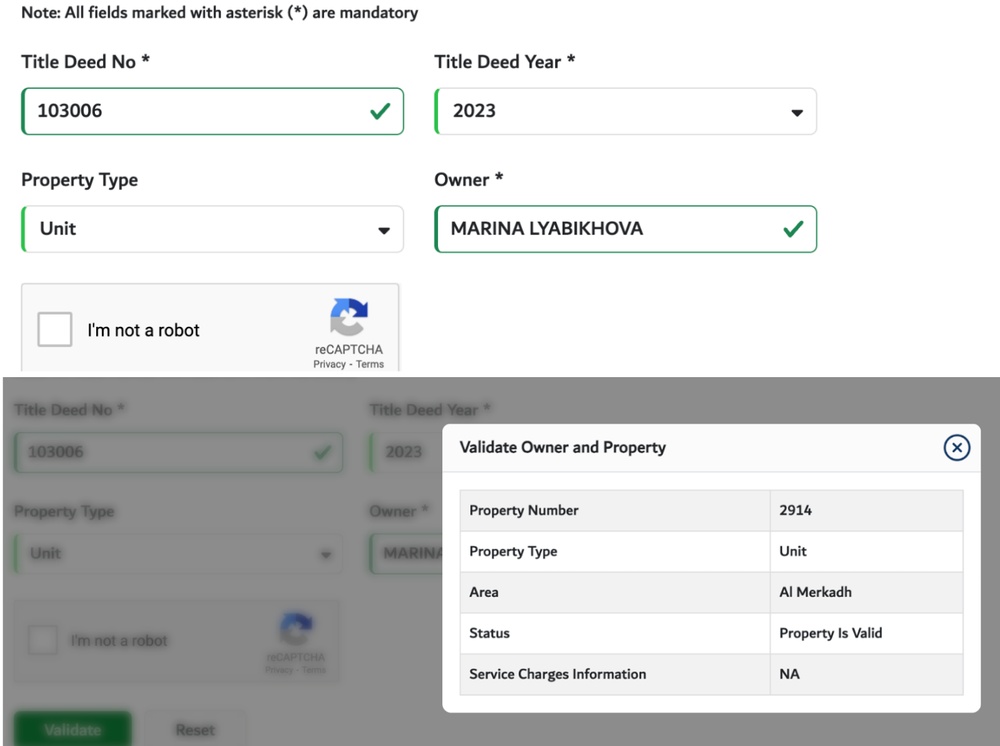The width and height of the screenshot is (1000, 746).
Task: Click the caret arrow of the top Property Type field
Action: 383,231
